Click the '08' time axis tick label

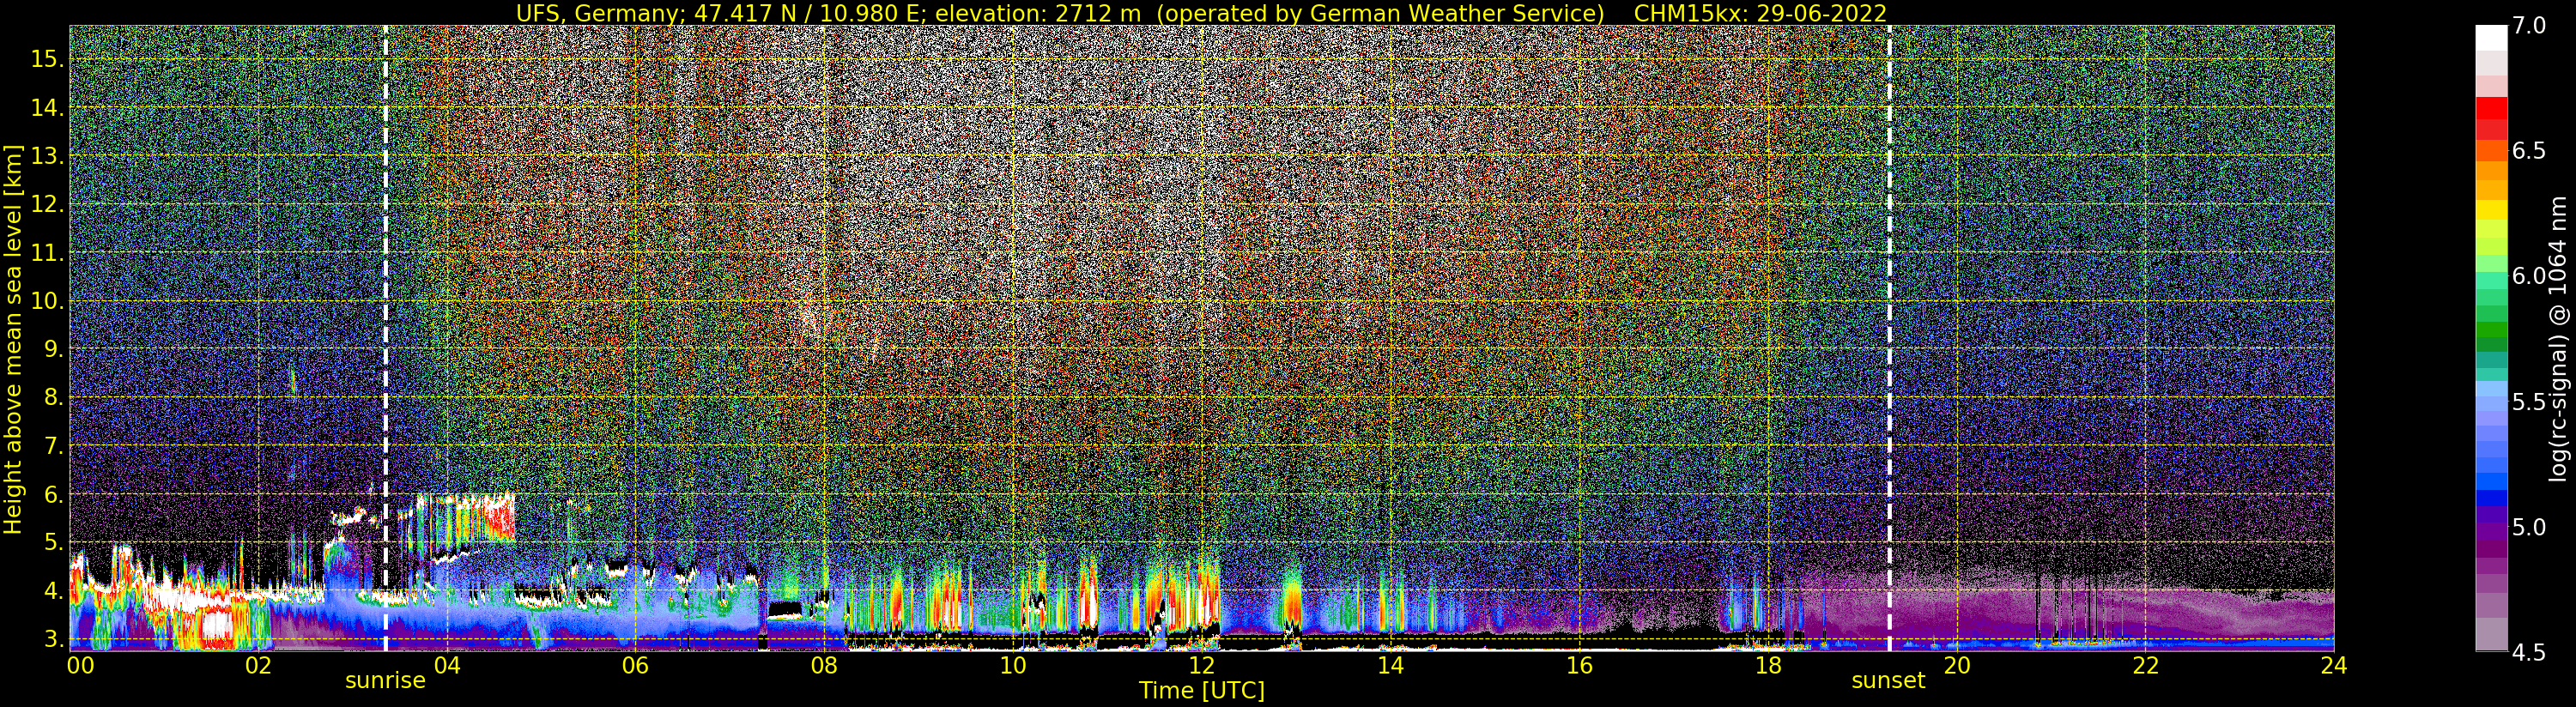click(824, 665)
